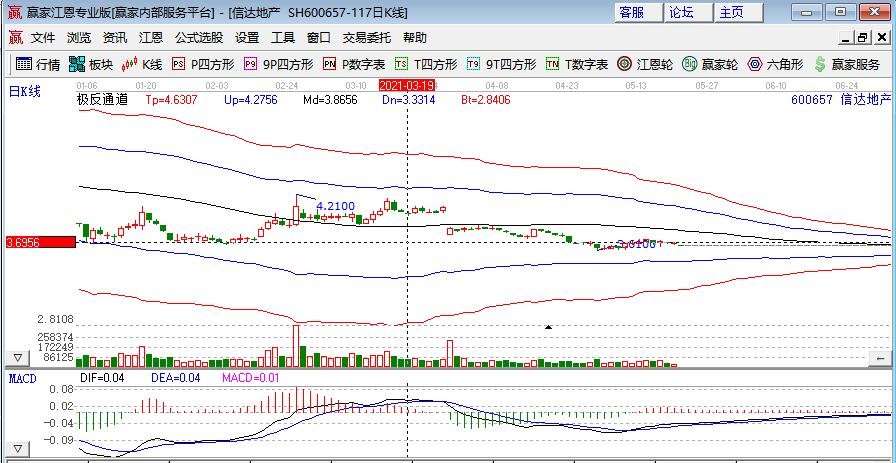This screenshot has height=463, width=896.
Task: Click the Up=4.2756 channel value
Action: (x=250, y=100)
